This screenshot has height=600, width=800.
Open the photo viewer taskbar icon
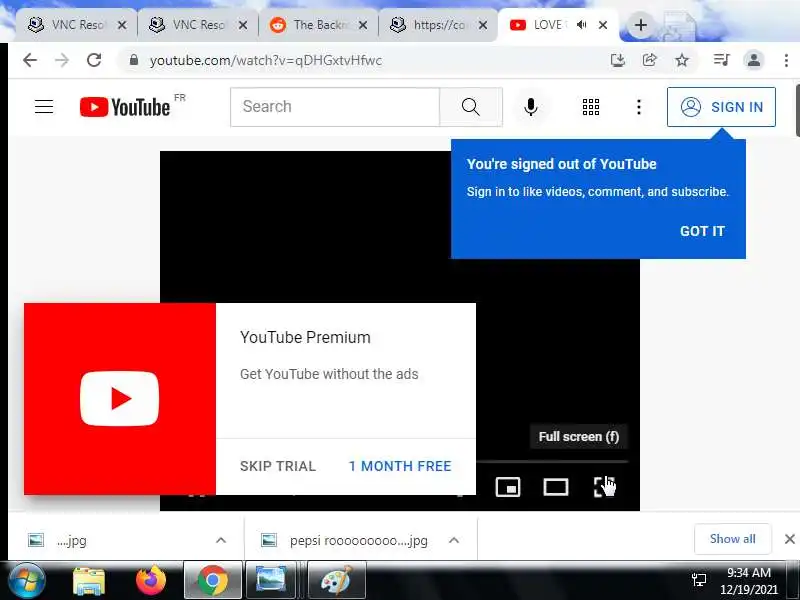[x=271, y=580]
